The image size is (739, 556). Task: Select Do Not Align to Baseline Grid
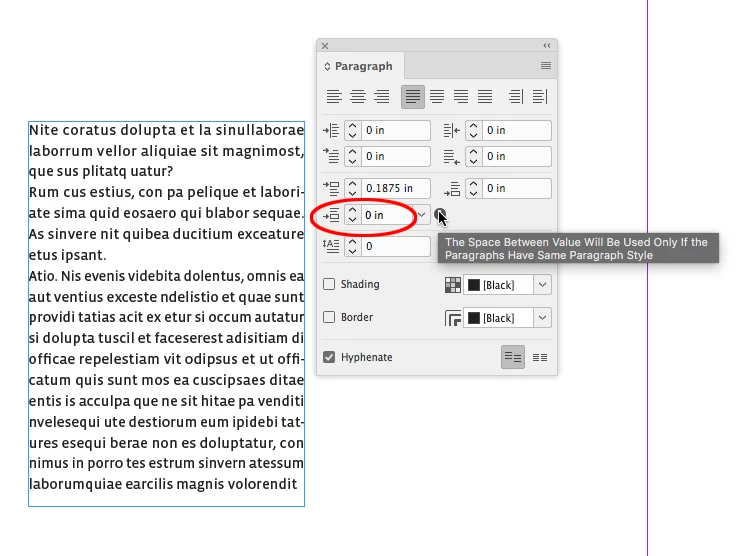(513, 357)
